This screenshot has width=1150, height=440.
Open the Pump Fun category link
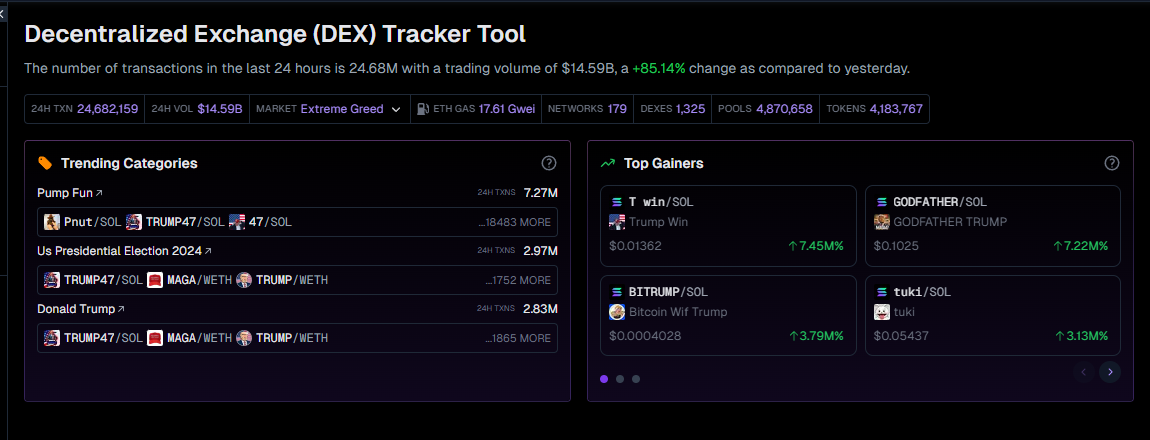[70, 193]
